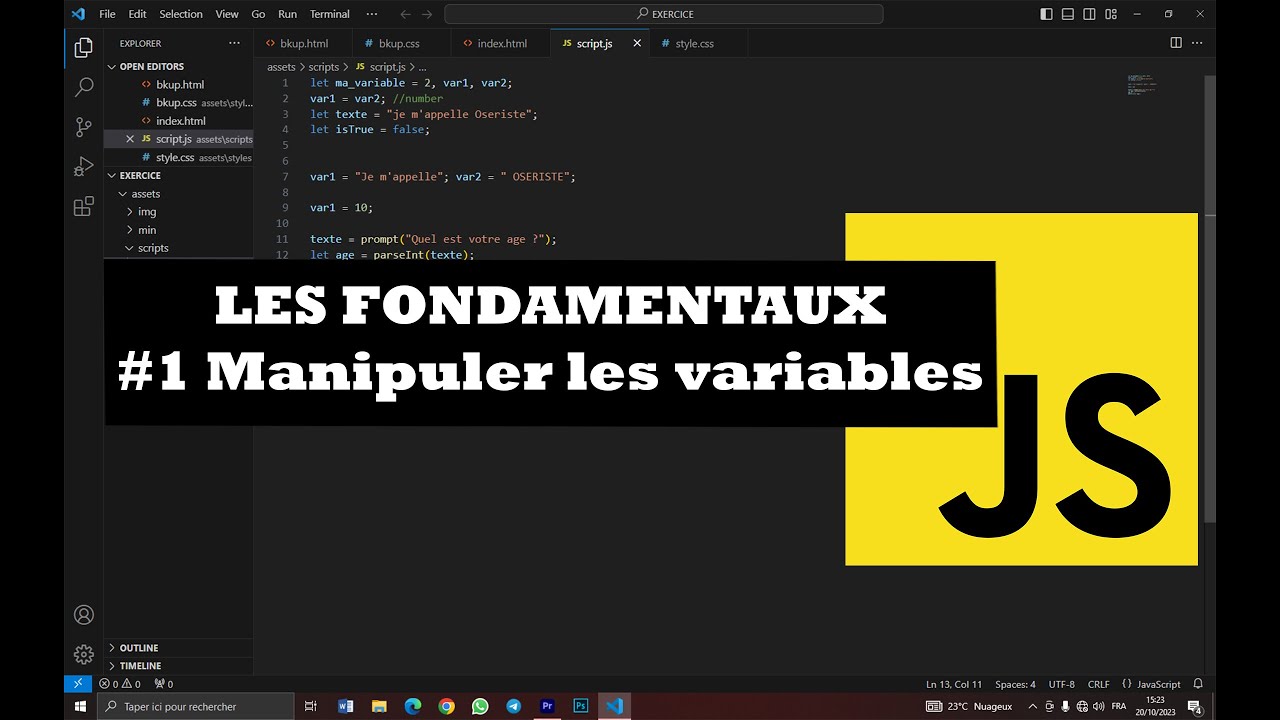Open the Terminal menu
Image resolution: width=1280 pixels, height=720 pixels.
click(x=330, y=14)
